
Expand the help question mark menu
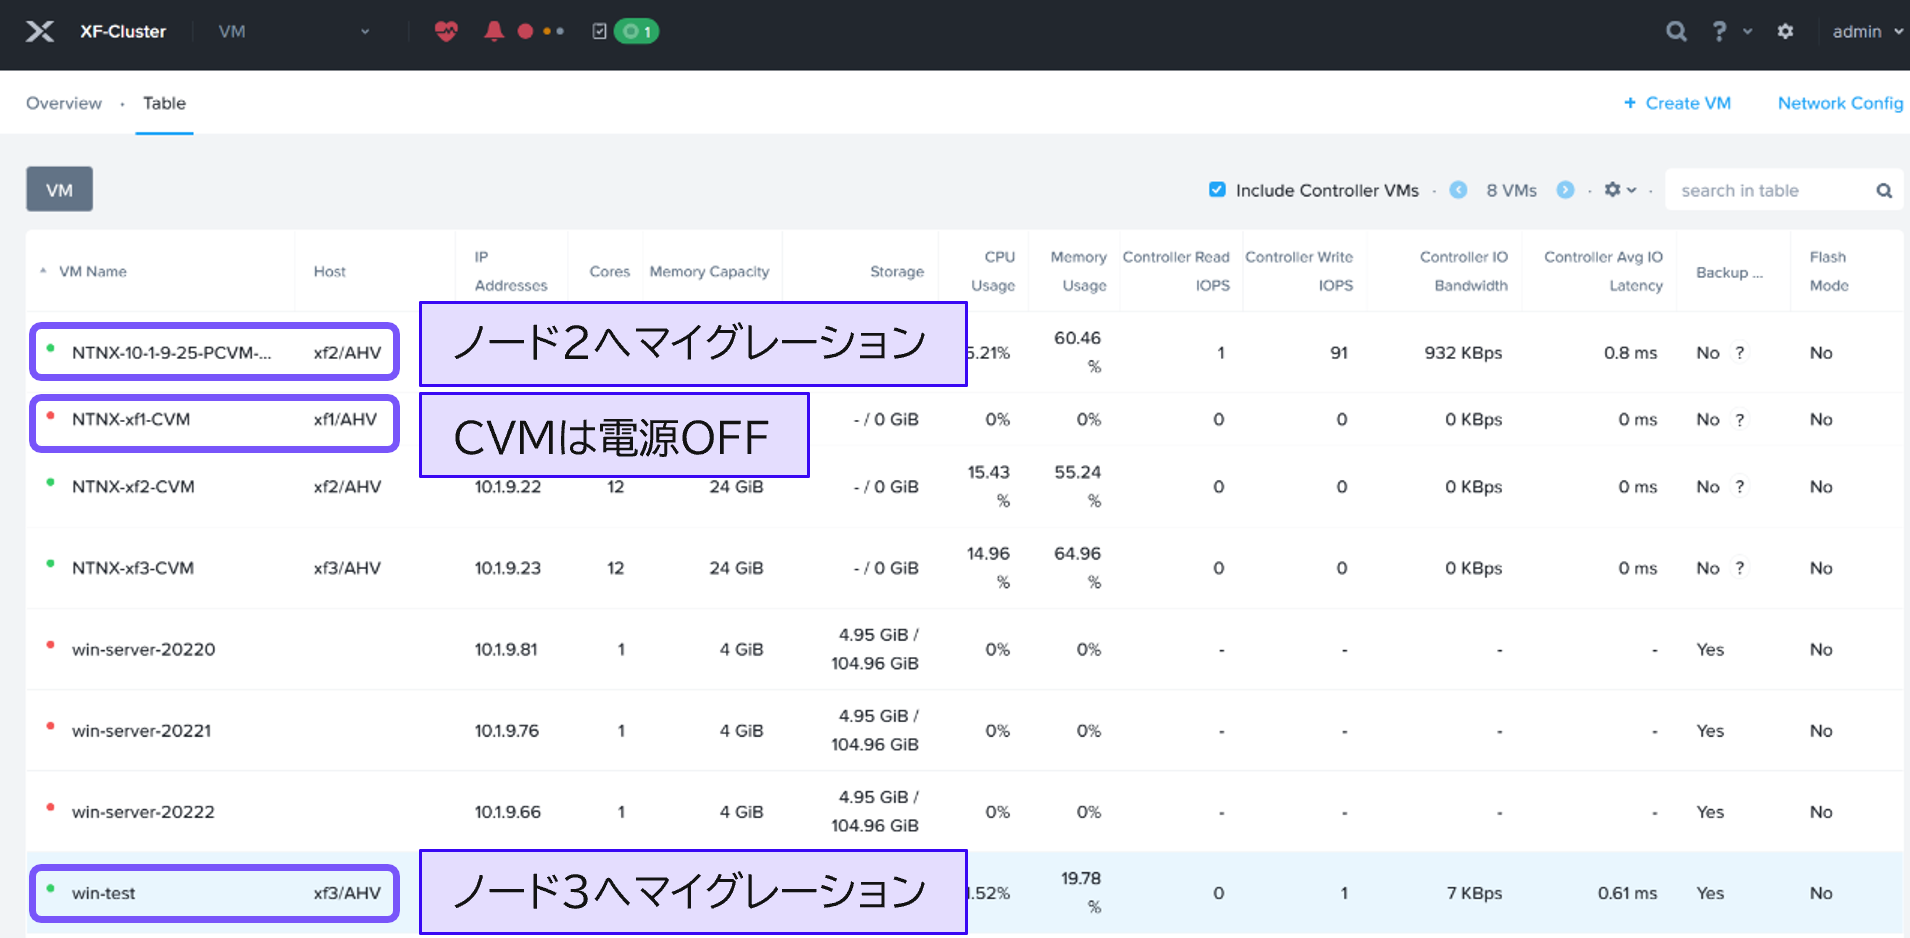[x=1729, y=32]
